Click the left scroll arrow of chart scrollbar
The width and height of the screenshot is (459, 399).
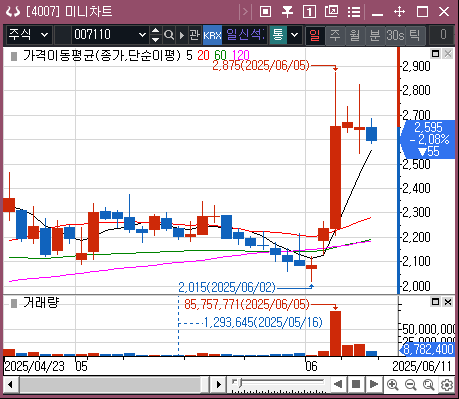click(x=11, y=385)
